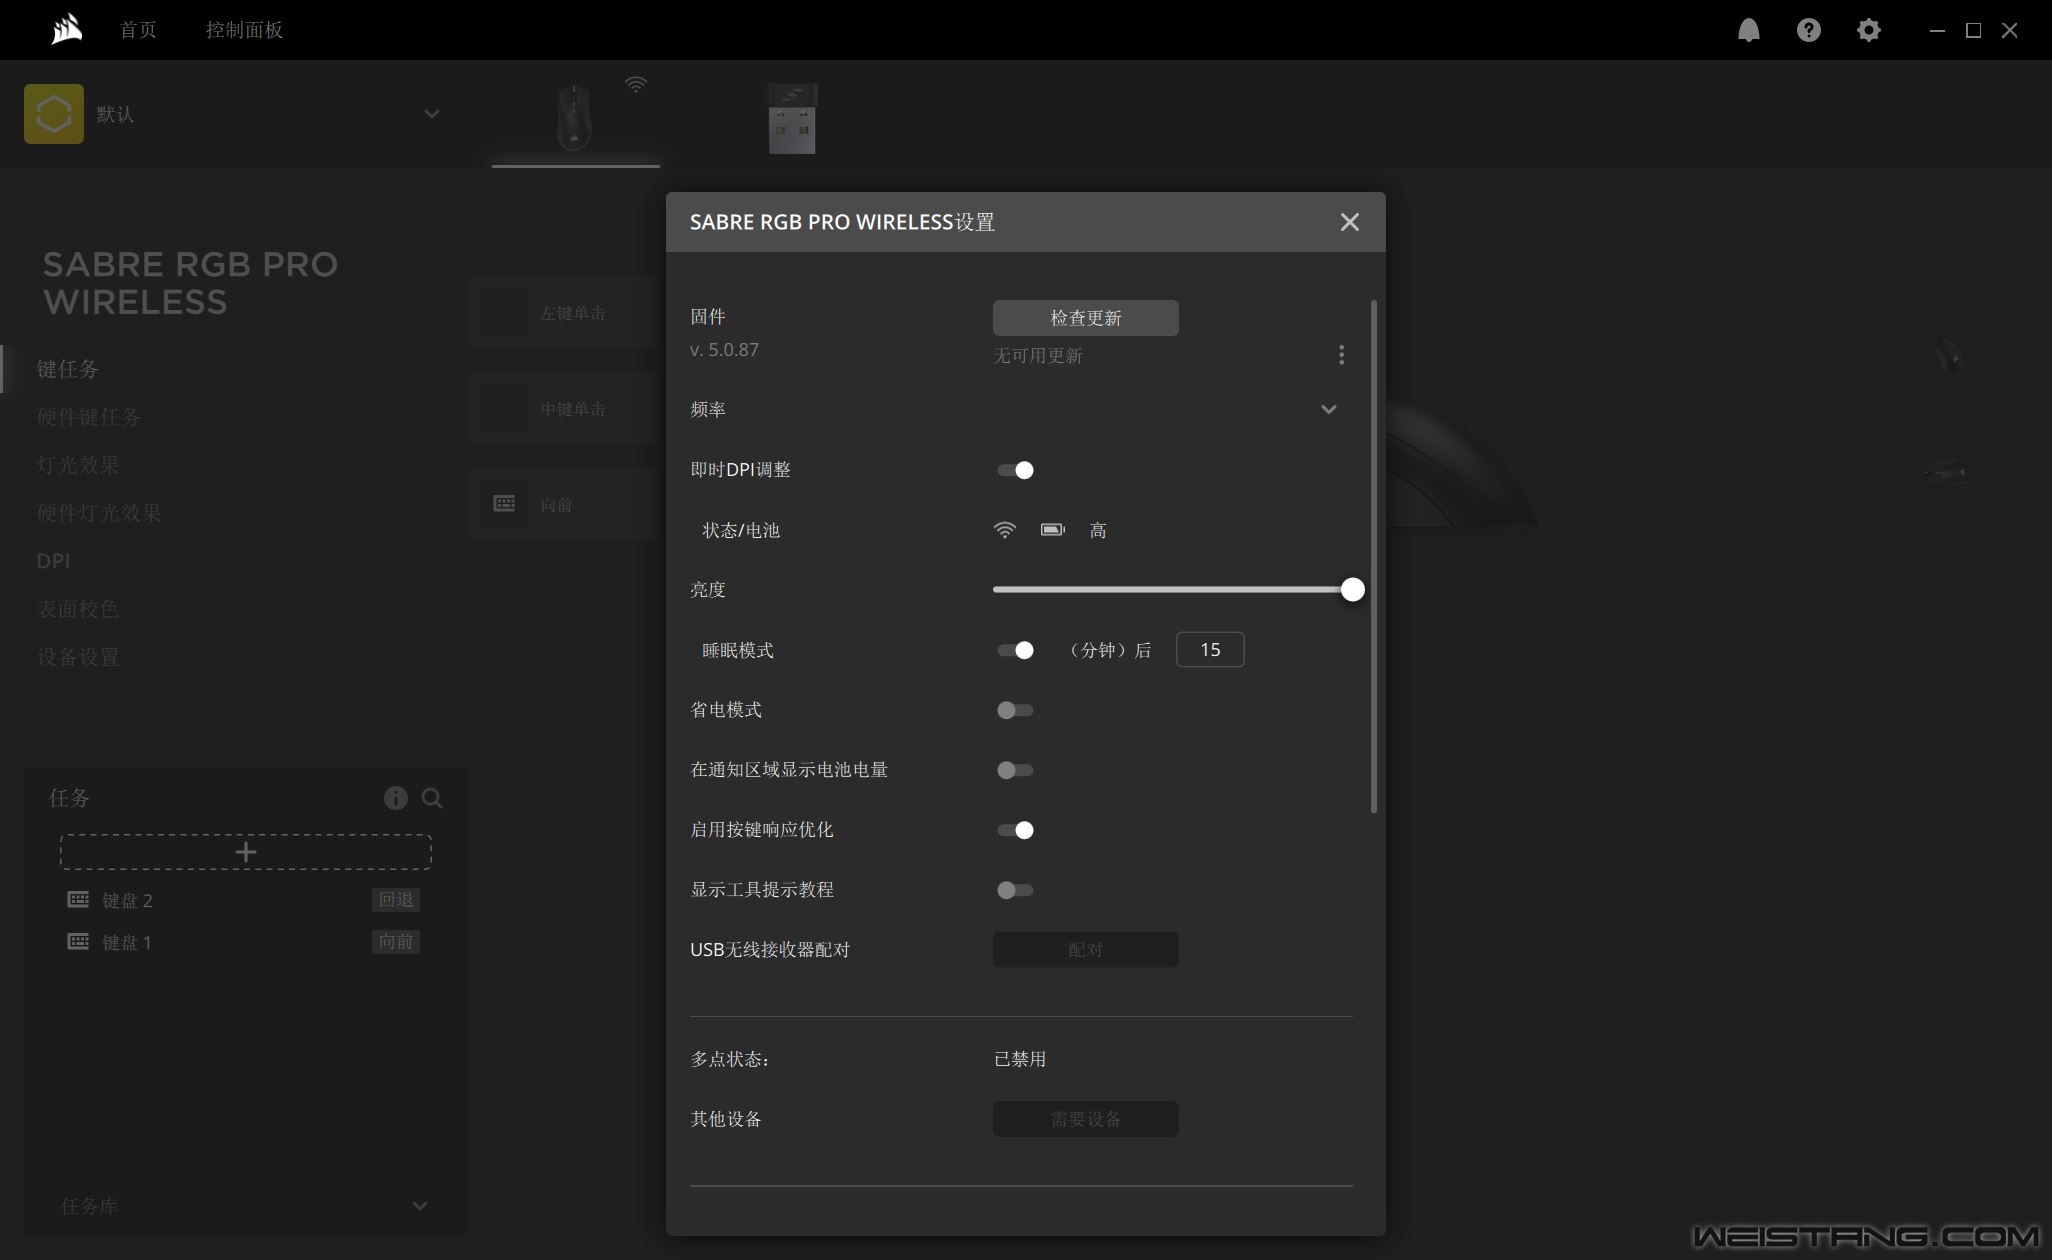Click side mouse view thumbnail at right
Viewport: 2052px width, 1260px height.
coord(1946,471)
